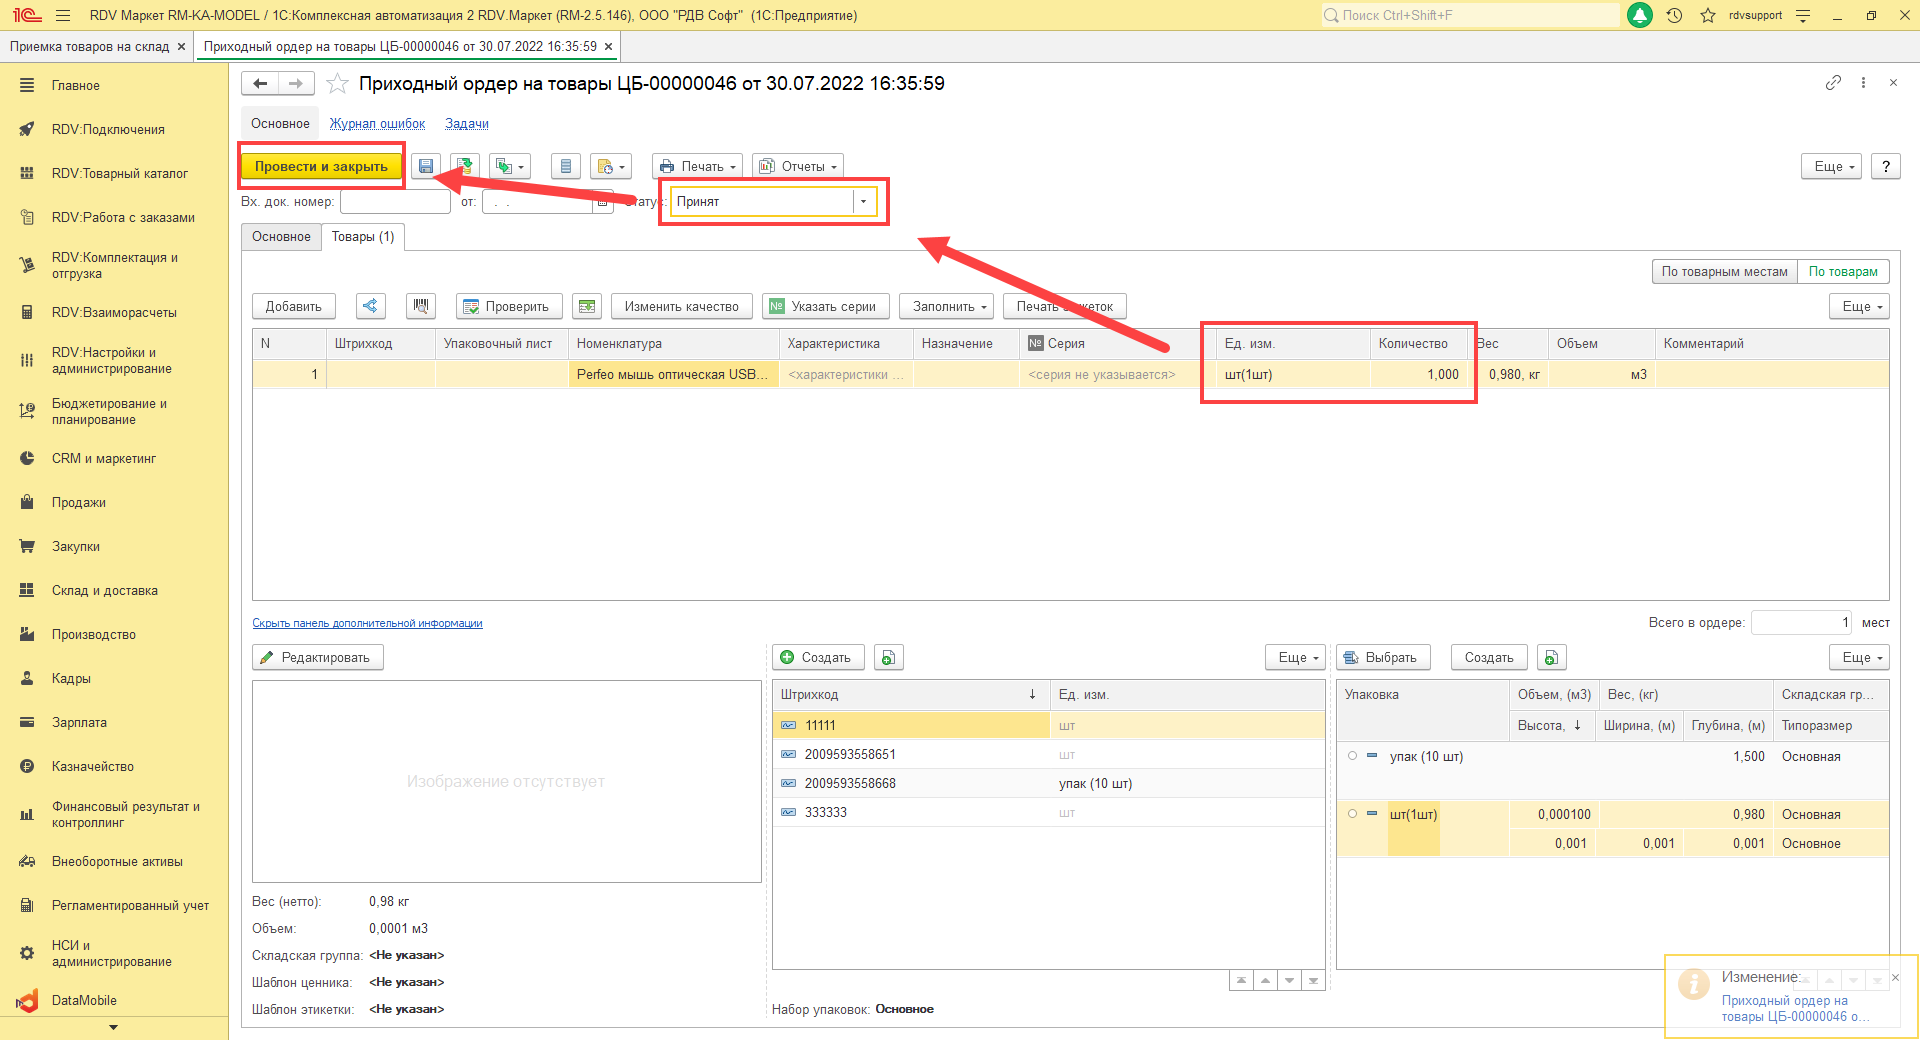Switch view to По товарам
Image resolution: width=1920 pixels, height=1040 pixels.
1843,271
